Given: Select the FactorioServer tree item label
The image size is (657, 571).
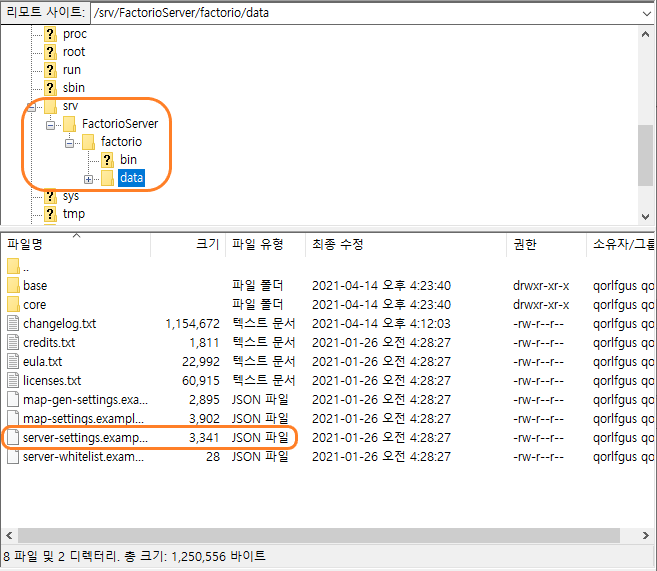Looking at the screenshot, I should pos(120,124).
